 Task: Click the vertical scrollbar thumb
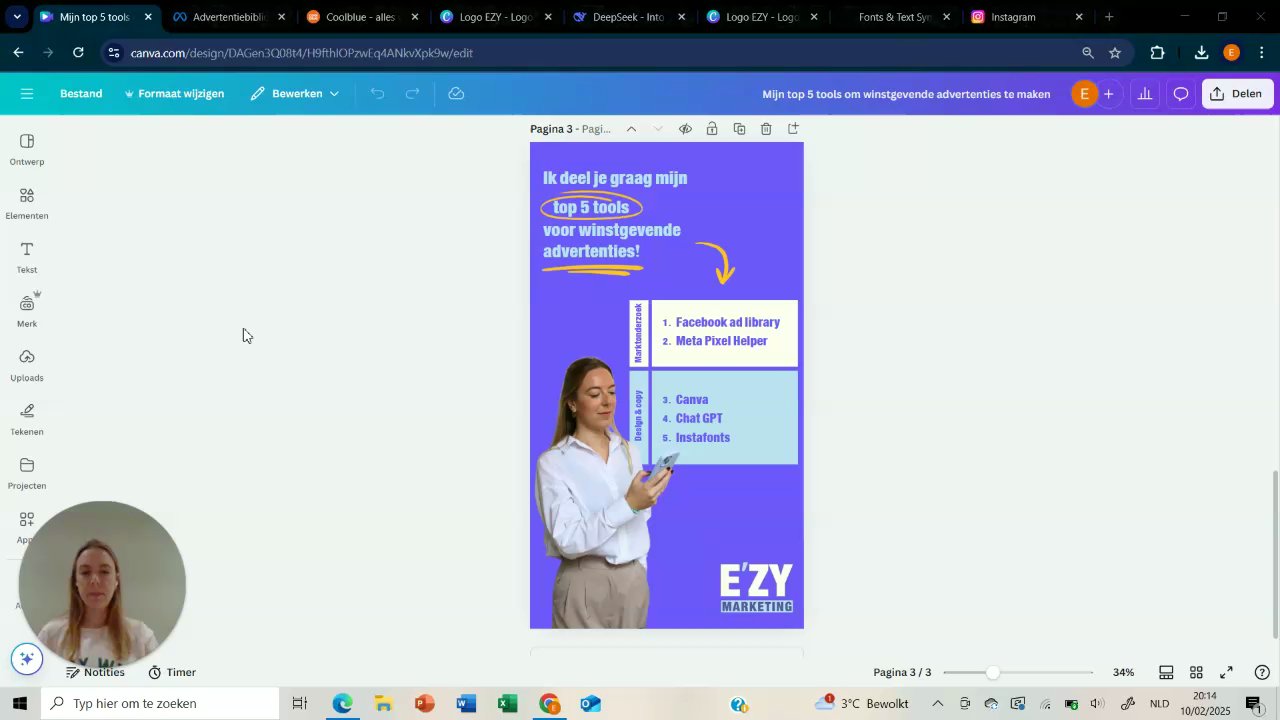pos(1275,555)
